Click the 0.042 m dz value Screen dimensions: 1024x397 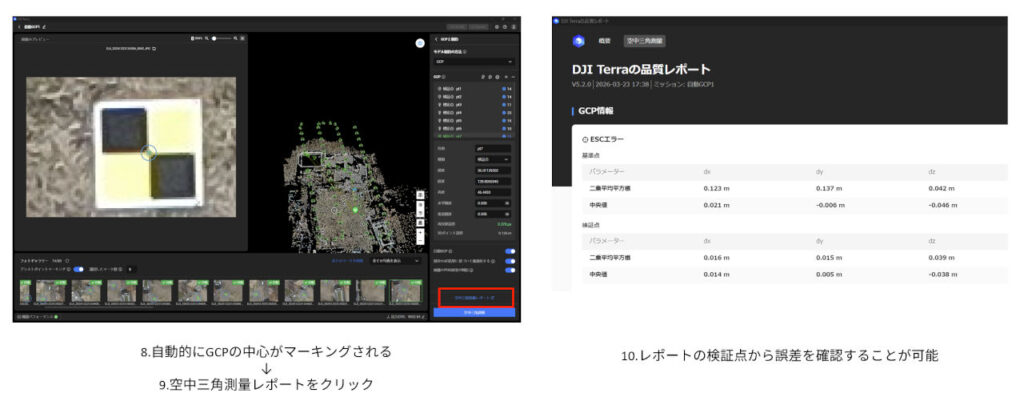pyautogui.click(x=941, y=189)
